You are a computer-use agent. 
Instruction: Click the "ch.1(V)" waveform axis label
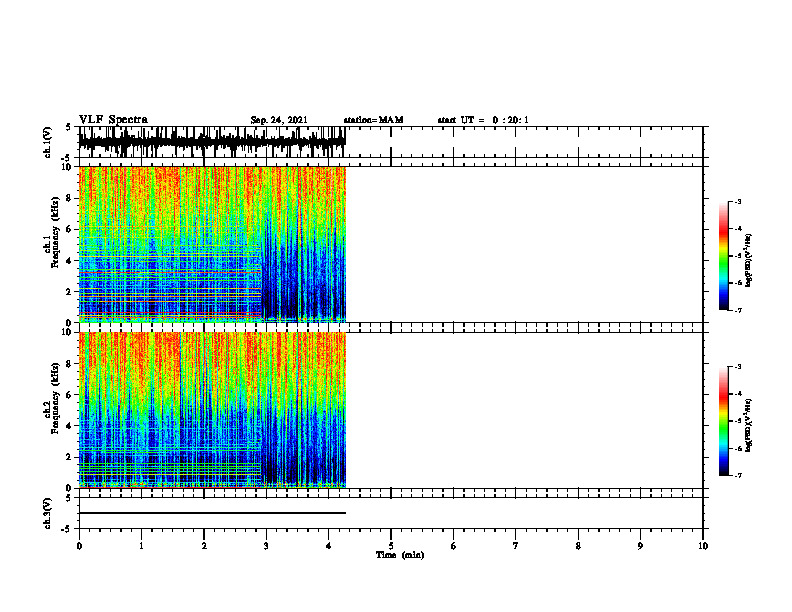[48, 142]
